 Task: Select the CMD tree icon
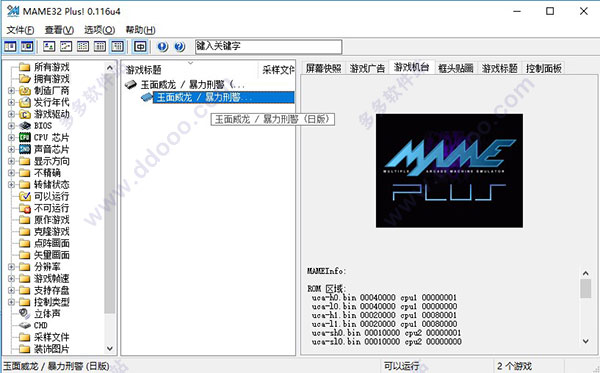[x=25, y=326]
